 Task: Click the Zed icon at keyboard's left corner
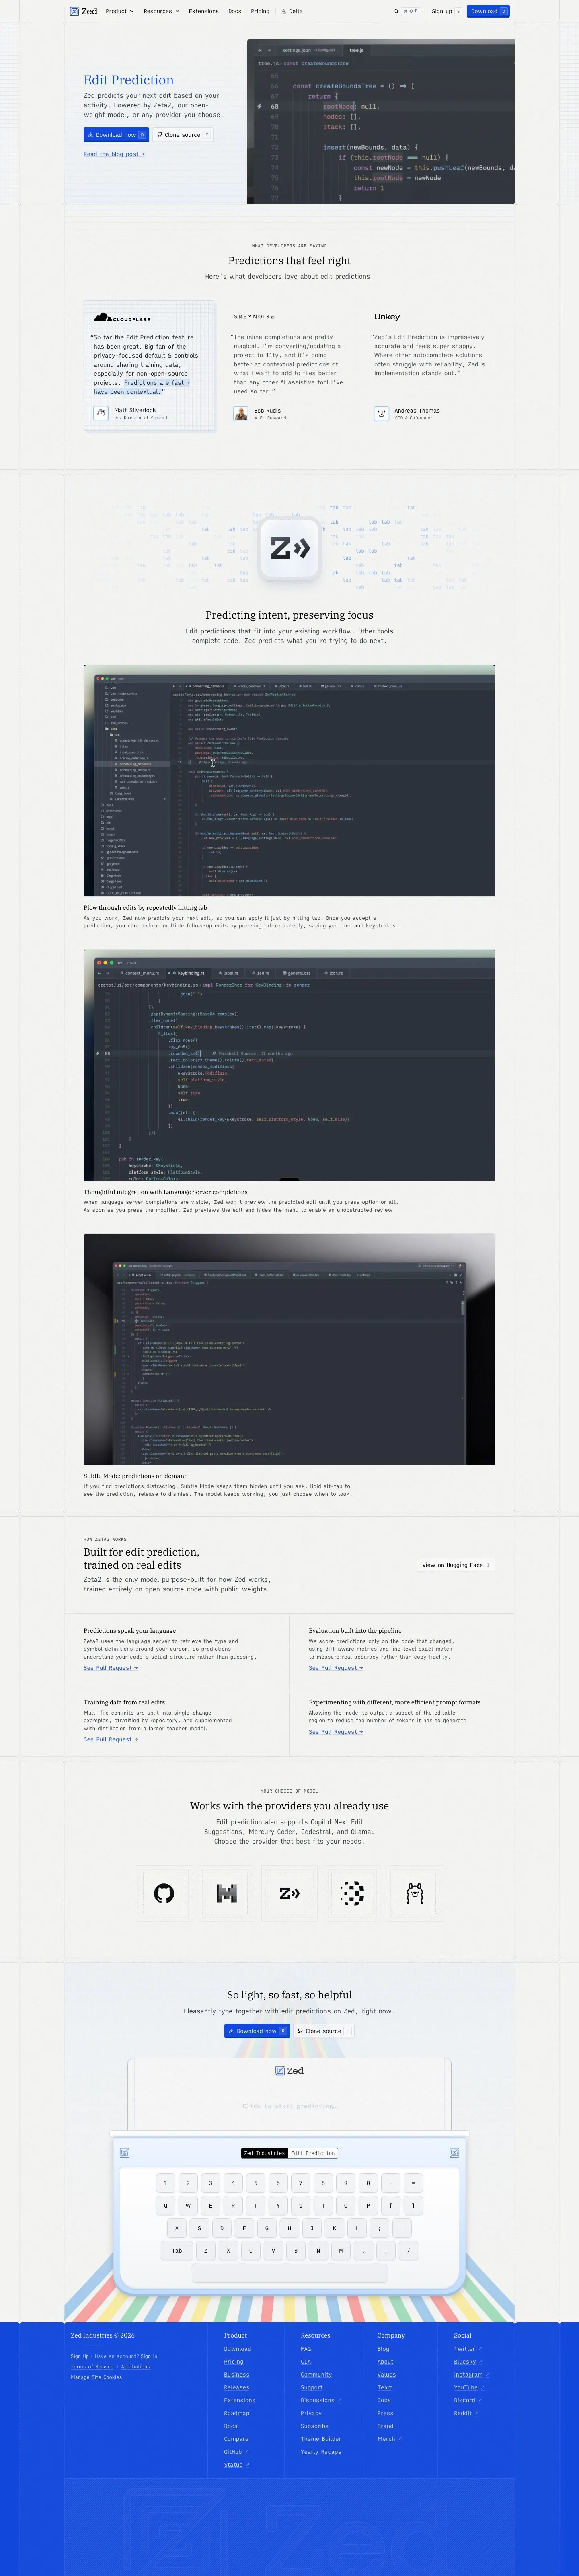(x=125, y=2152)
